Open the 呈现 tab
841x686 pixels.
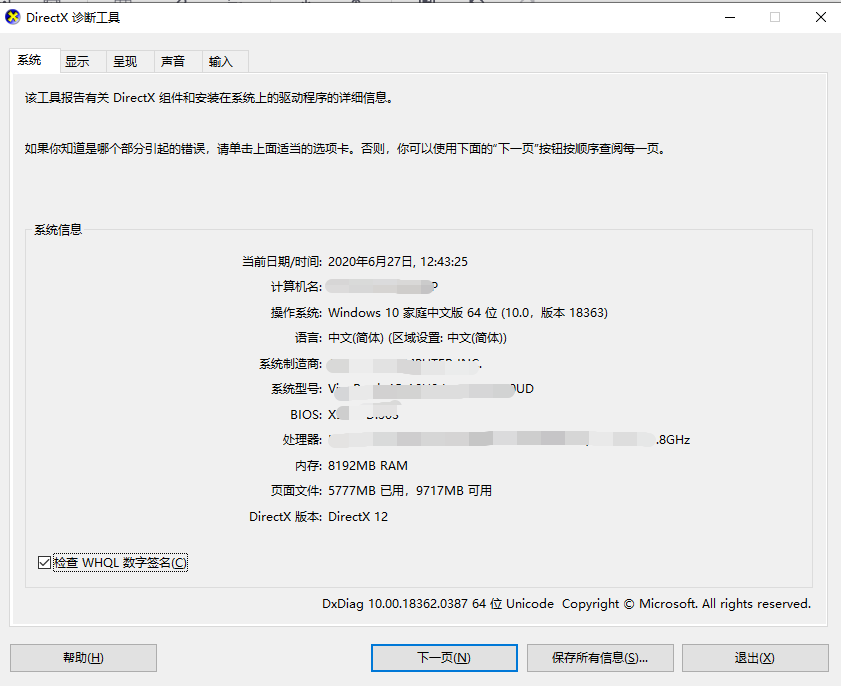tap(130, 62)
